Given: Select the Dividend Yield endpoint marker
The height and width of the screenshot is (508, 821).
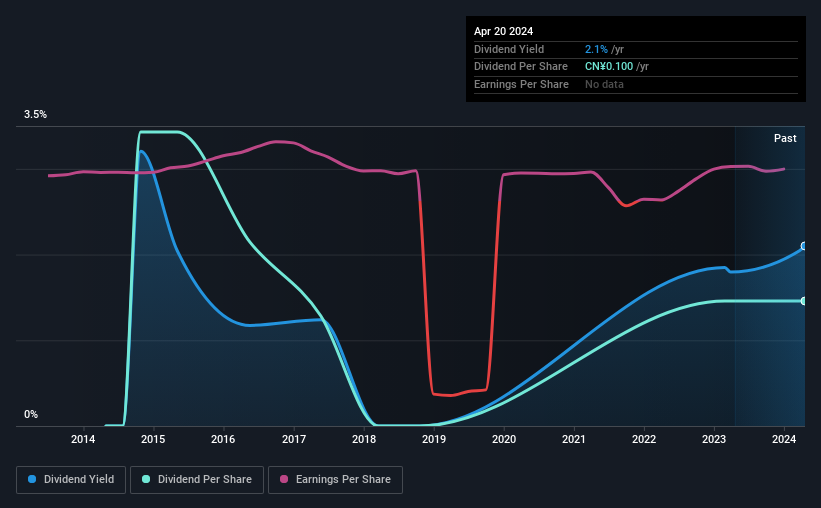Looking at the screenshot, I should (804, 246).
